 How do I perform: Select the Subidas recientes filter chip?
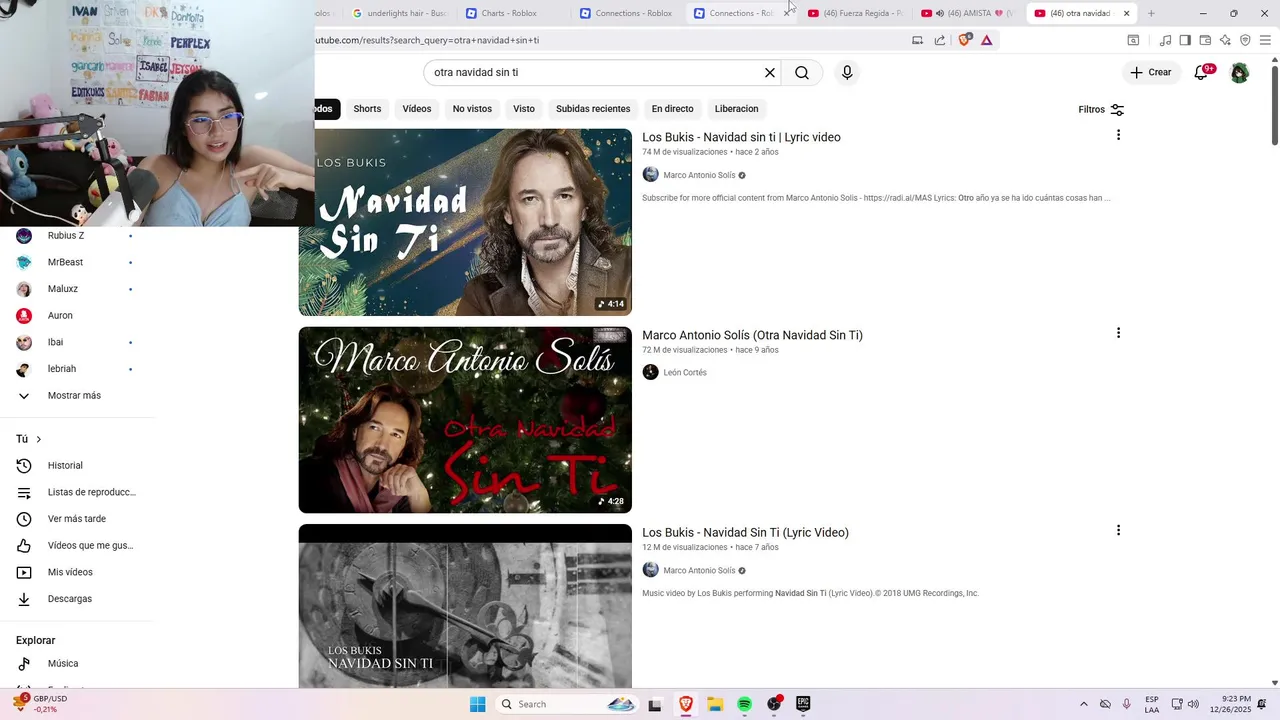click(593, 109)
